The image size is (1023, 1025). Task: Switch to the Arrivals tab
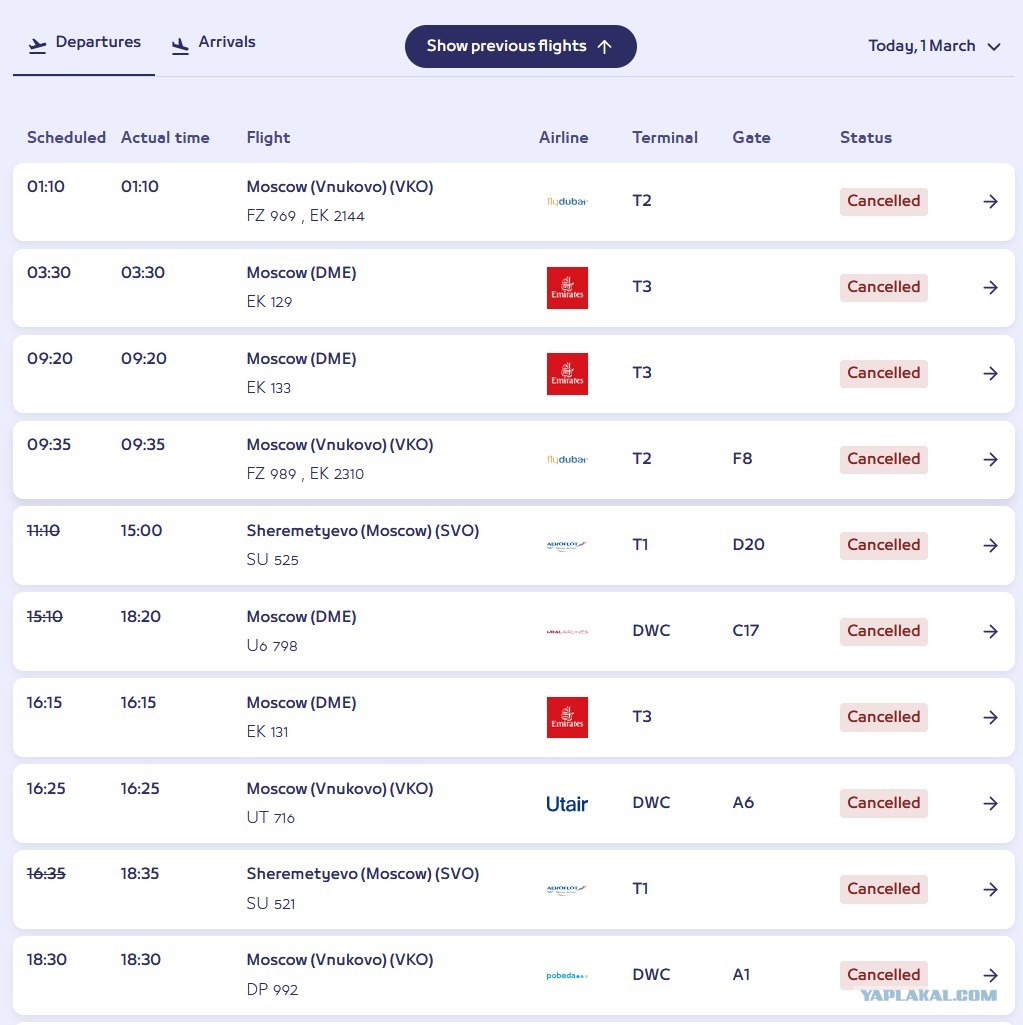tap(213, 43)
